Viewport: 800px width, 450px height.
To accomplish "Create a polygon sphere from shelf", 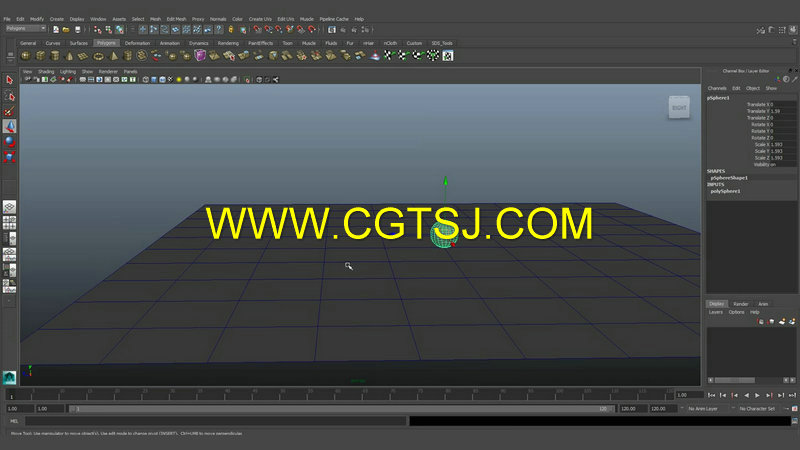I will (x=26, y=56).
